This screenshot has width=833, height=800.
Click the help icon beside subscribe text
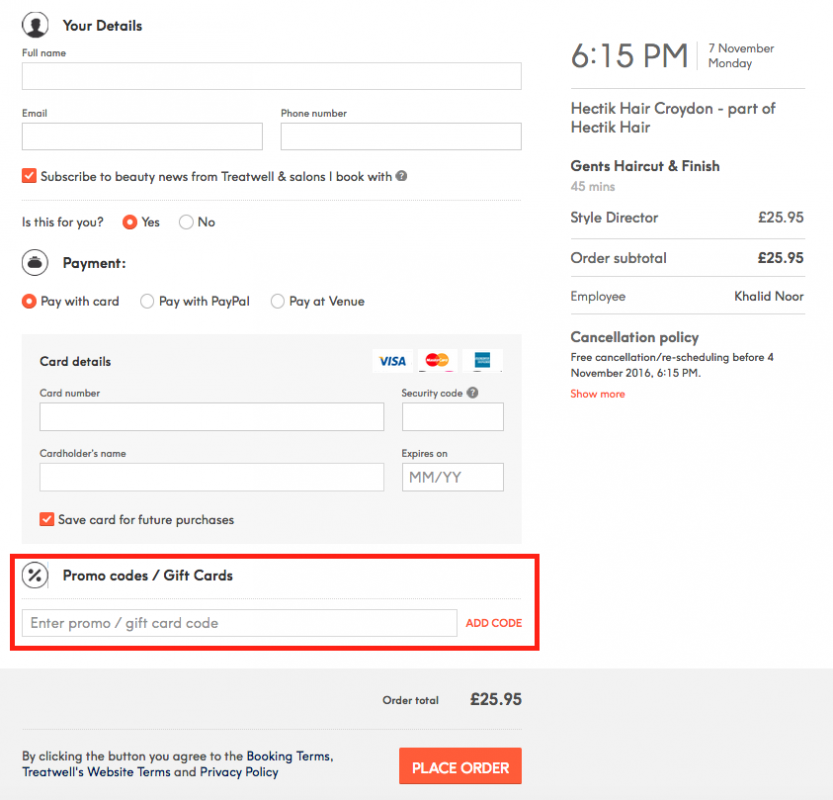(x=402, y=176)
